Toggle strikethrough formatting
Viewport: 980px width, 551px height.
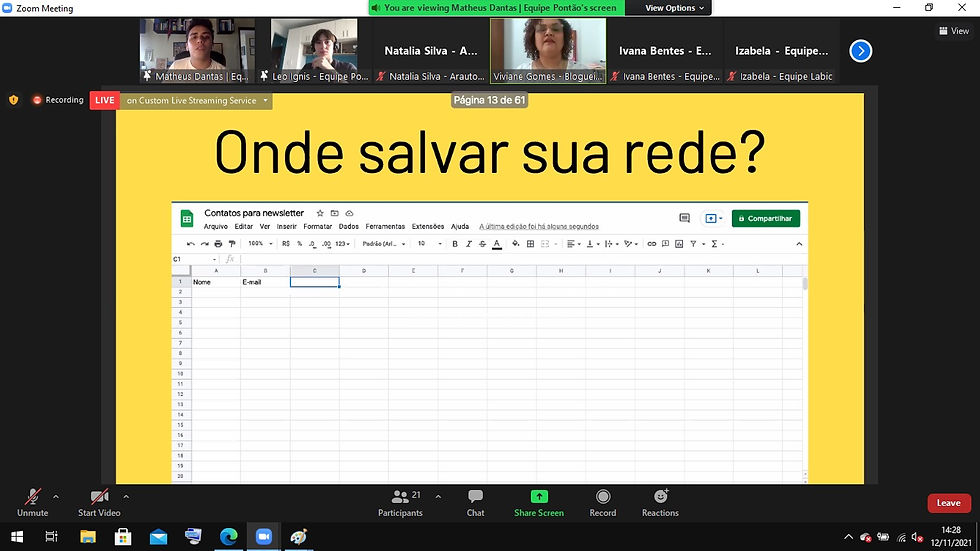pyautogui.click(x=482, y=244)
